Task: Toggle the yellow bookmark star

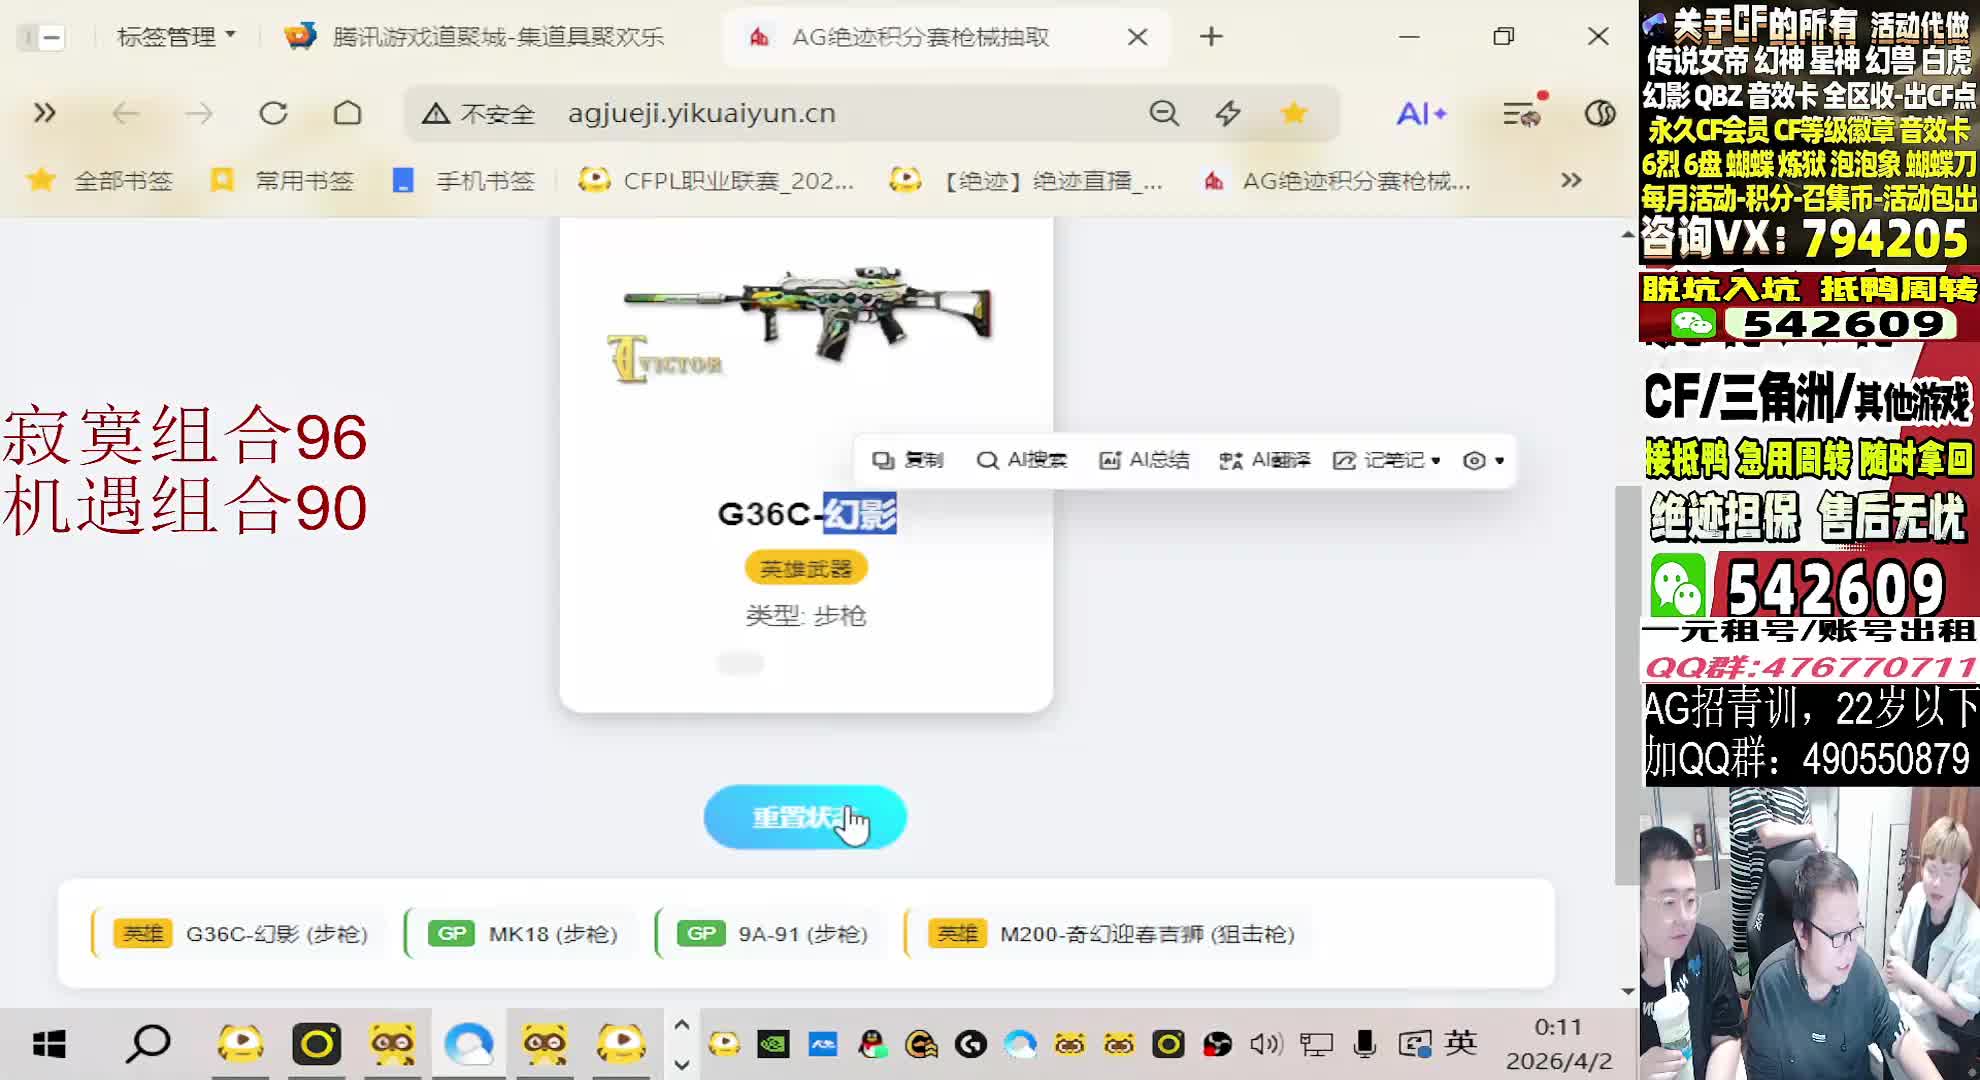Action: pyautogui.click(x=1294, y=113)
